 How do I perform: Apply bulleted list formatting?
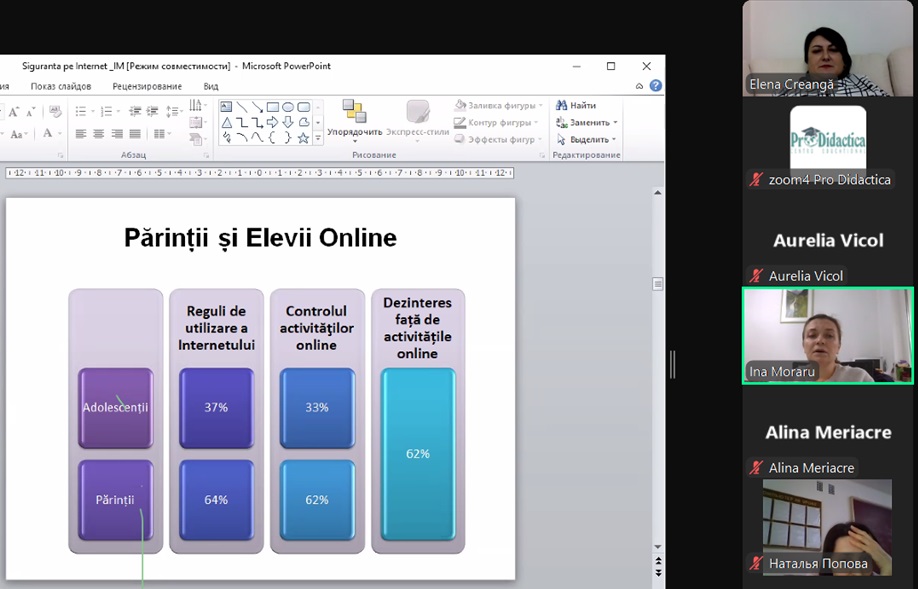81,111
